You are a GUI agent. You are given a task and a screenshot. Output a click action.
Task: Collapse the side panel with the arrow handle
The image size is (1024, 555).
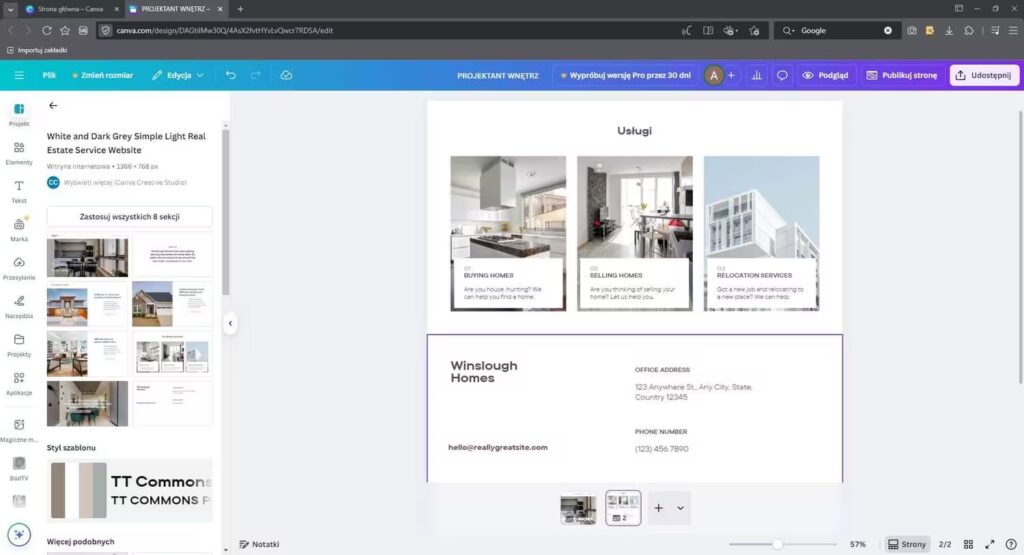(230, 323)
